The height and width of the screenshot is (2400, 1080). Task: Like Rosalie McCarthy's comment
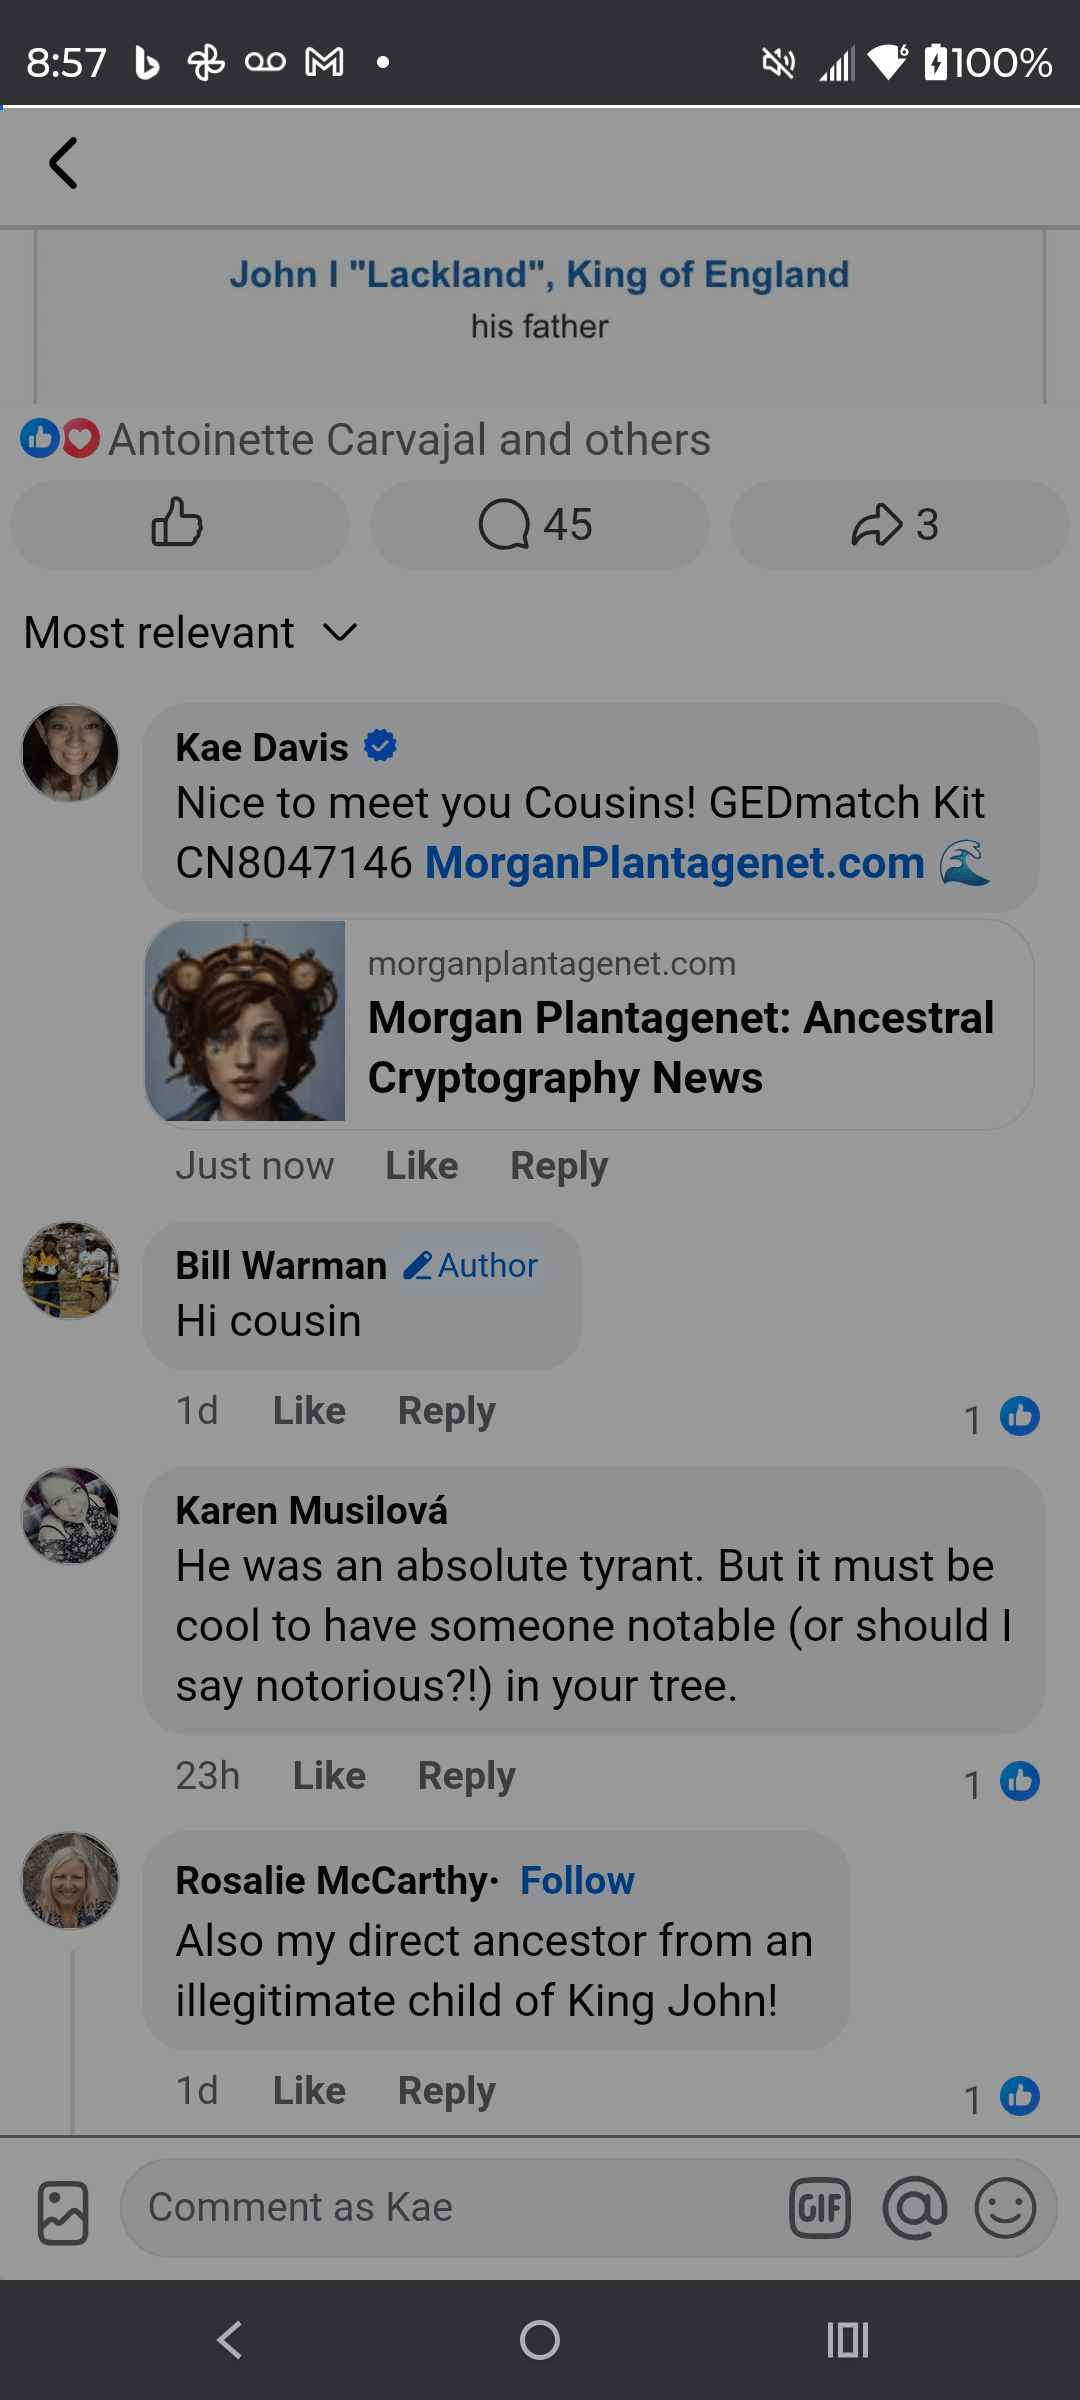(308, 2090)
